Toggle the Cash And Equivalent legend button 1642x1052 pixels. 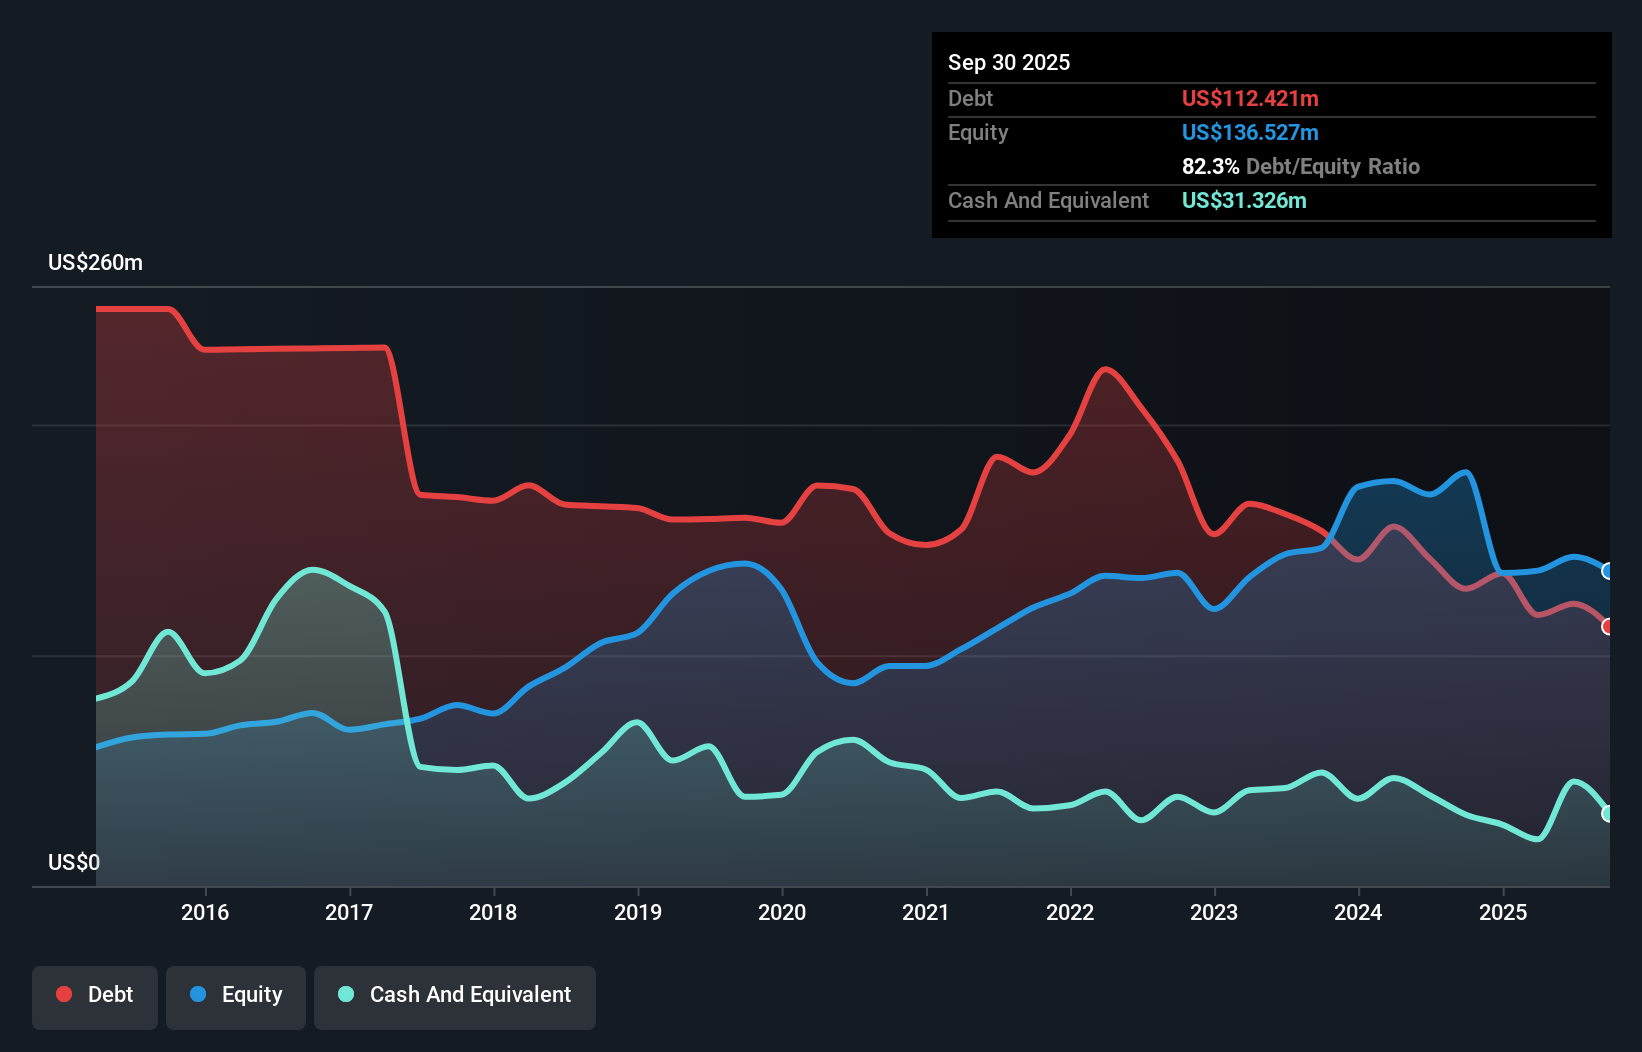point(455,997)
